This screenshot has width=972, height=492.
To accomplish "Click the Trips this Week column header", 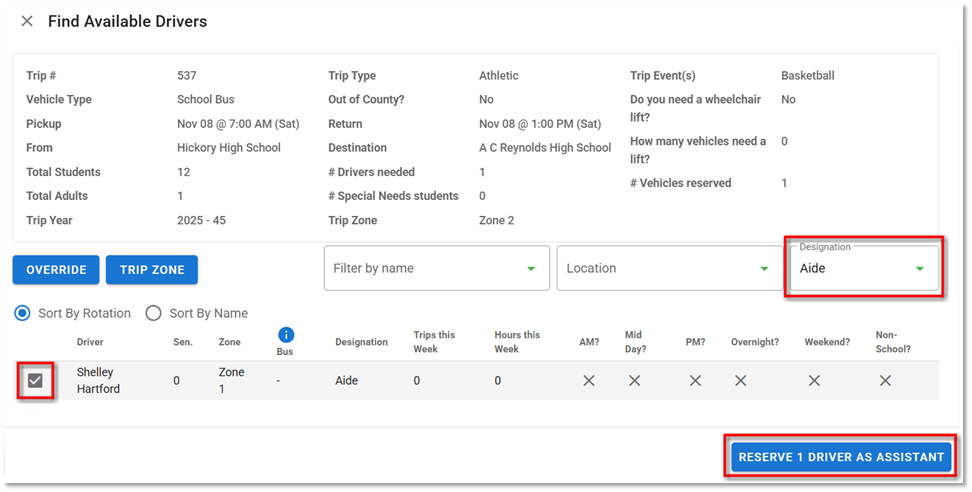I will [434, 342].
